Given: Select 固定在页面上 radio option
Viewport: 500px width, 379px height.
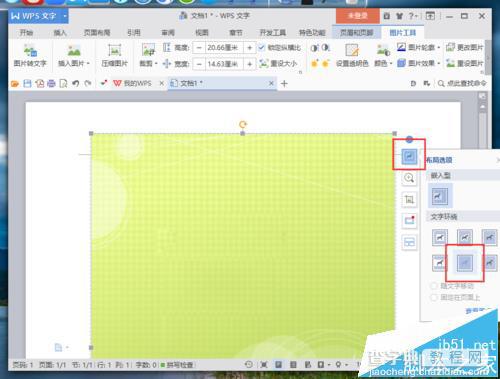Looking at the screenshot, I should tap(434, 297).
